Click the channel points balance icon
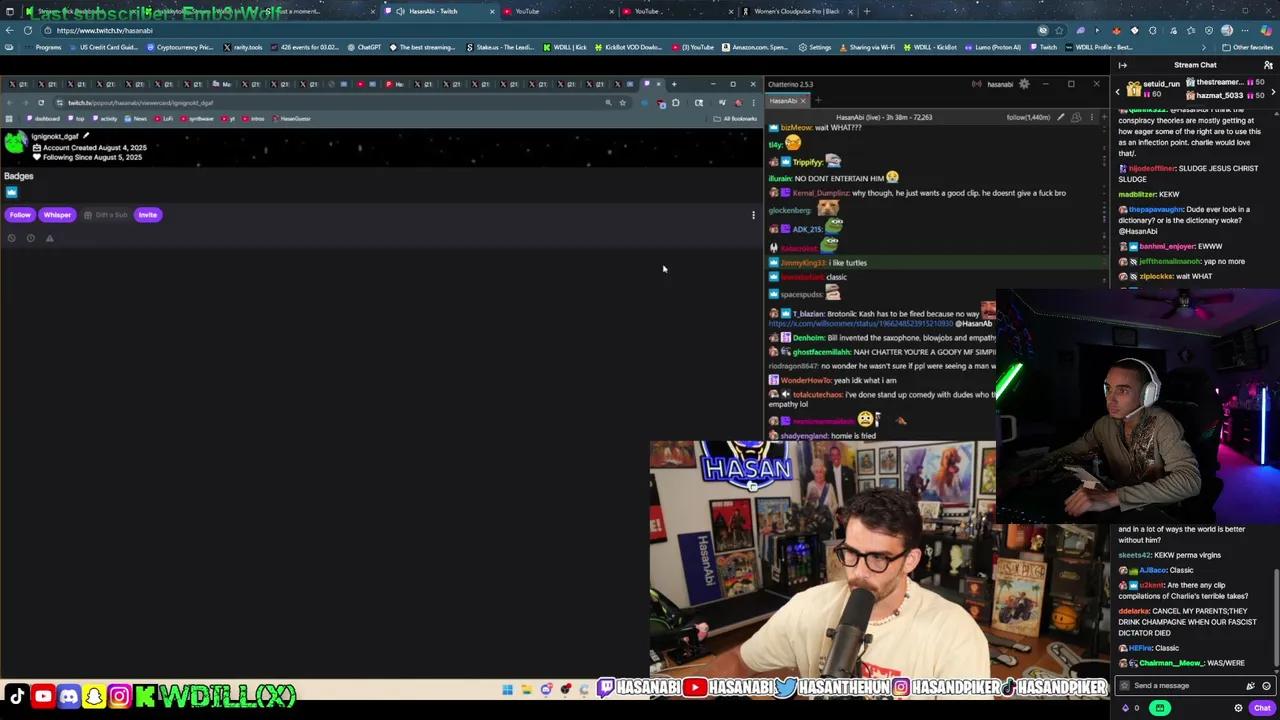The height and width of the screenshot is (720, 1280). (1130, 708)
